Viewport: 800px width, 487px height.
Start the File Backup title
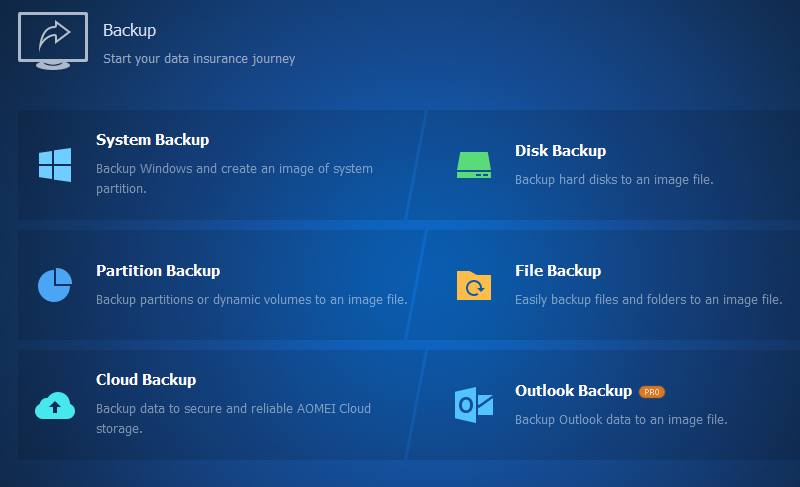558,271
